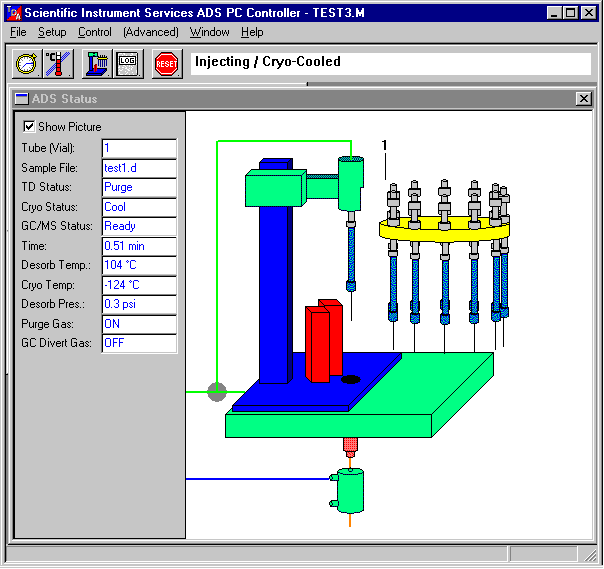Click the Purge Gas value ON

tap(139, 324)
